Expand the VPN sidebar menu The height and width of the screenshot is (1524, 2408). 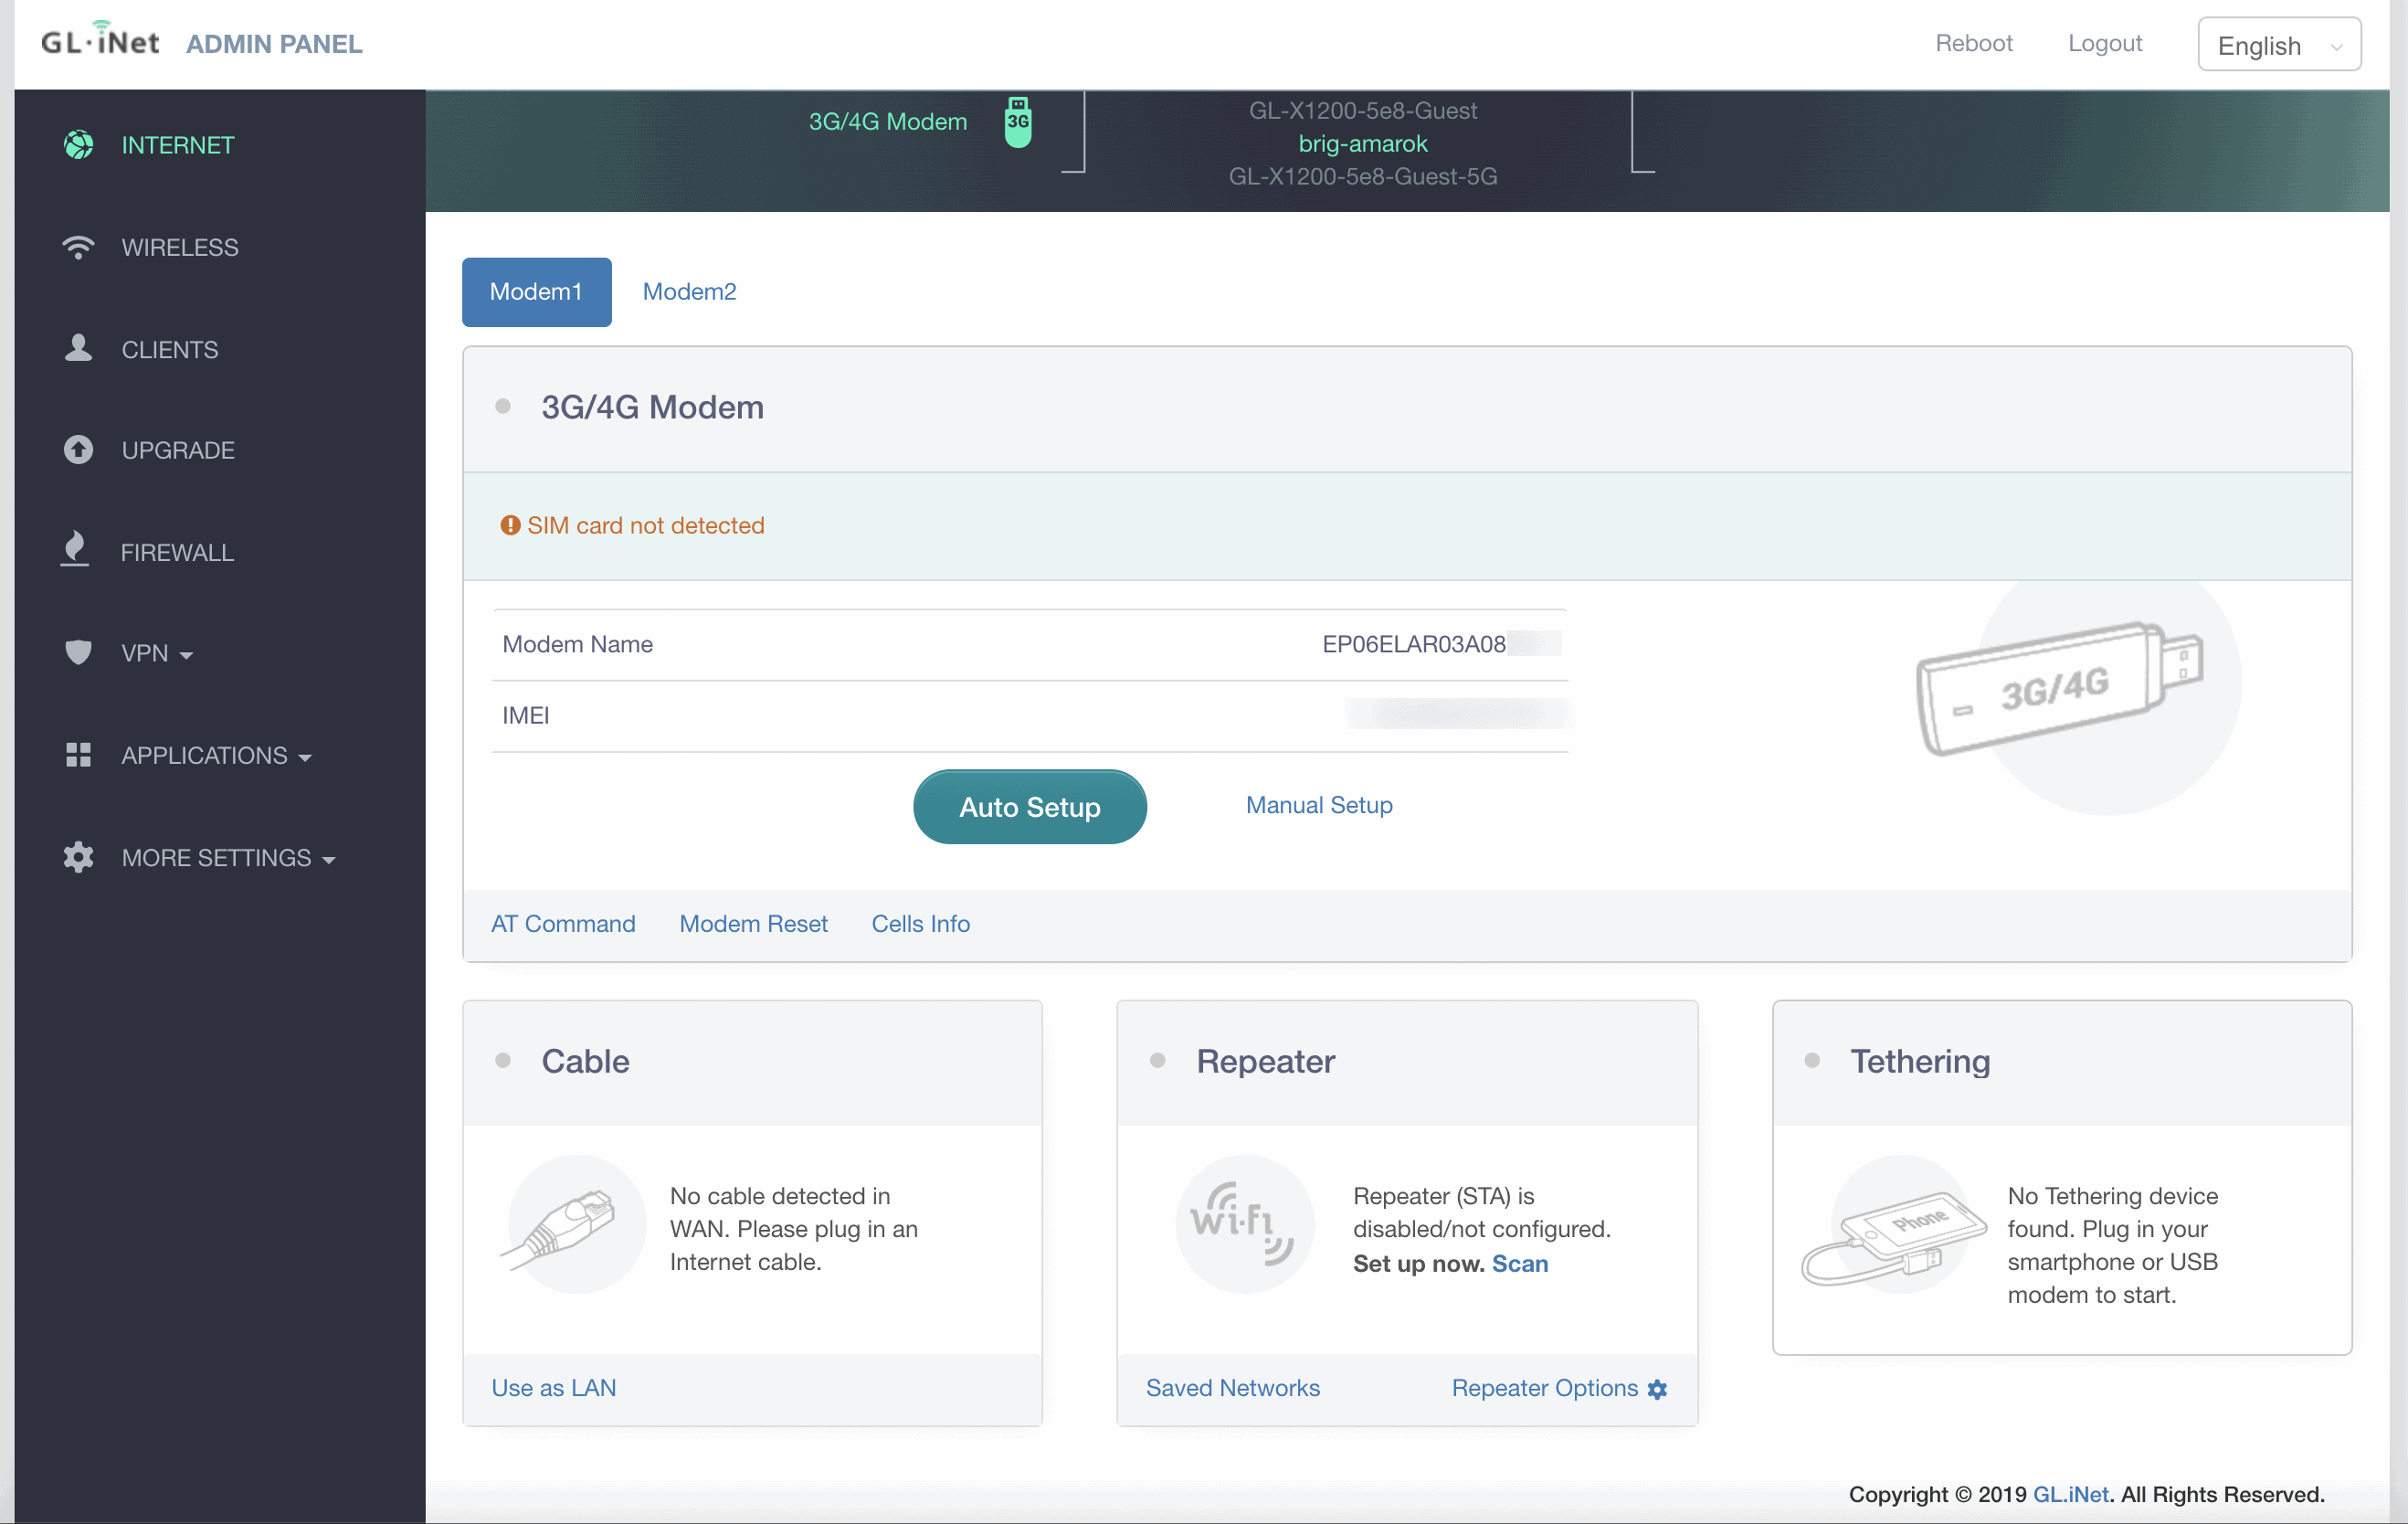click(157, 653)
